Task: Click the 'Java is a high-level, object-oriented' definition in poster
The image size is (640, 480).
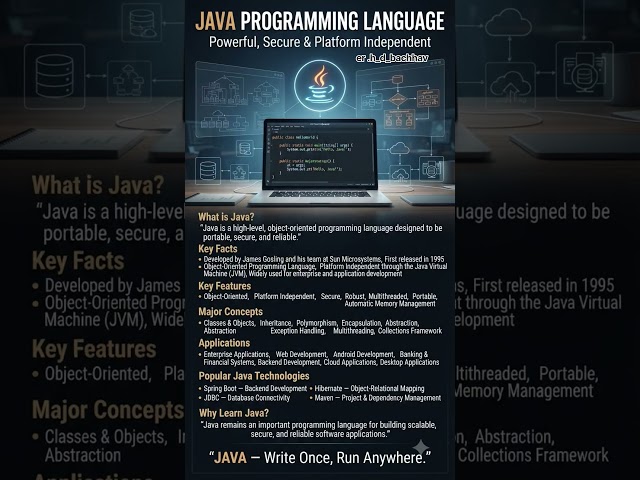Action: tap(321, 232)
